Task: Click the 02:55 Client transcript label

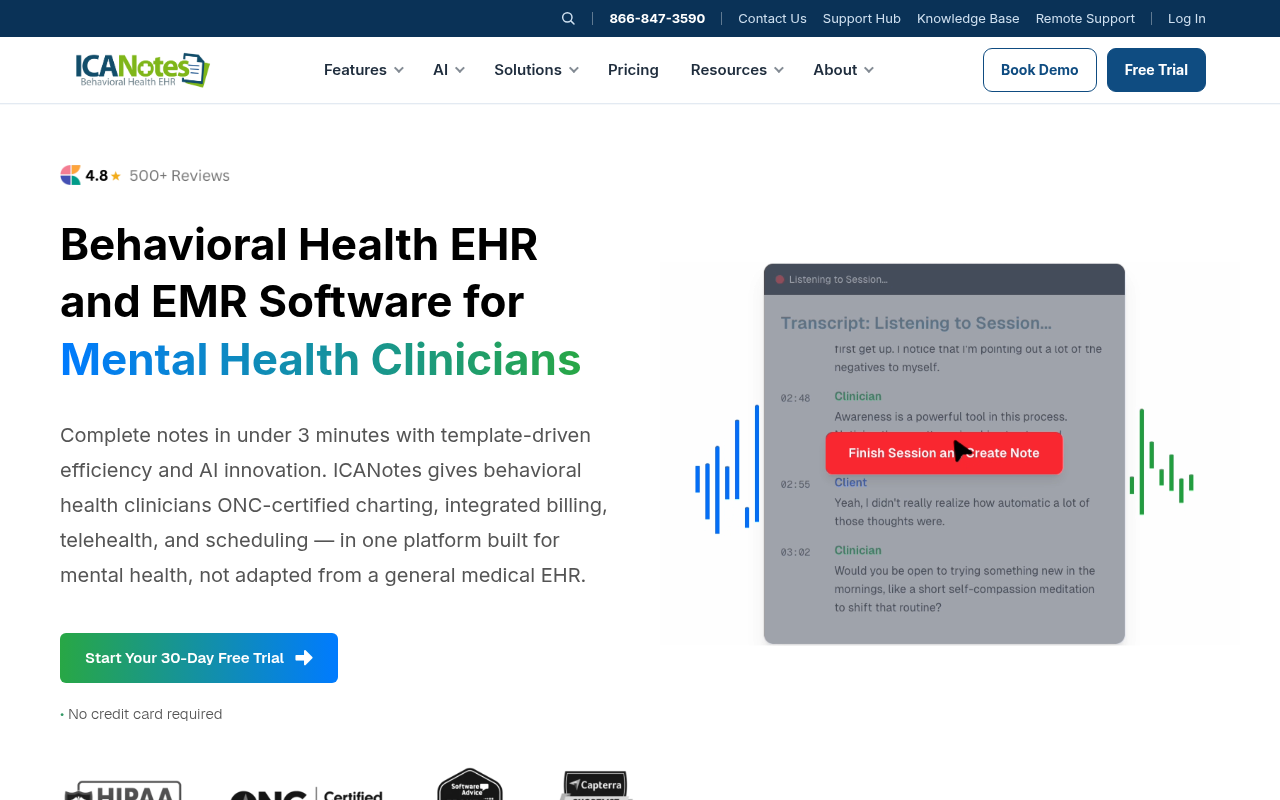Action: (851, 482)
